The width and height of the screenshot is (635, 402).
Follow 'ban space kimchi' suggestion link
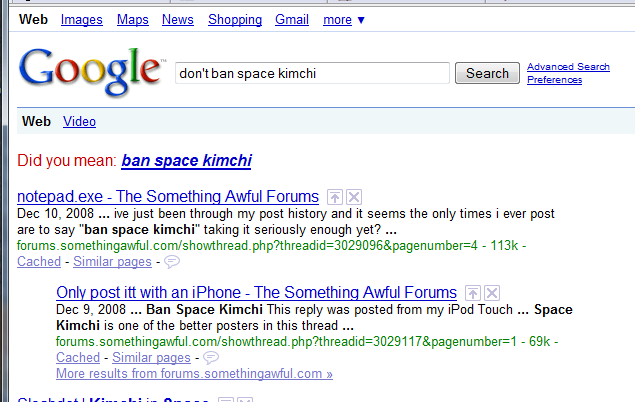pos(186,161)
